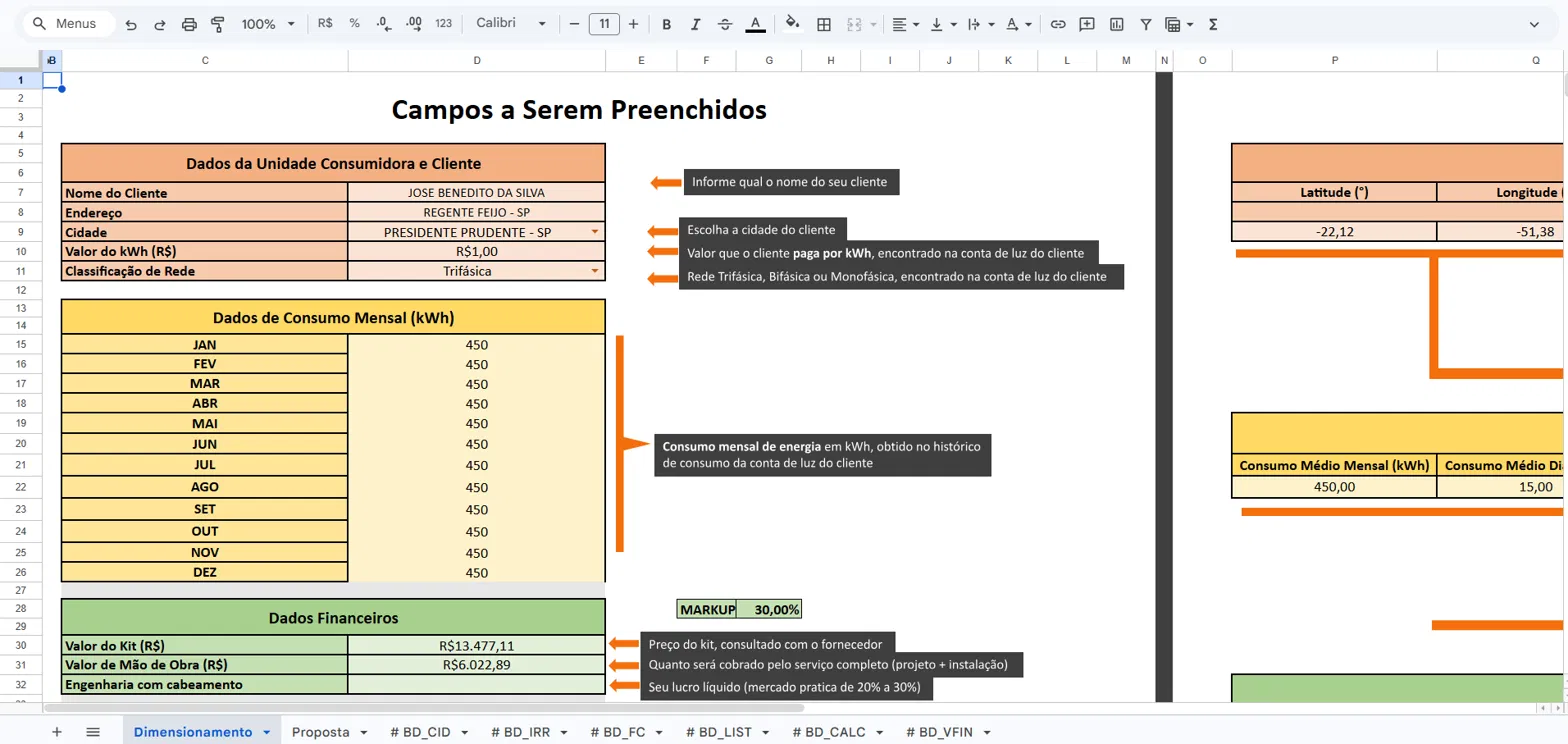The image size is (1568, 744).
Task: Switch to the # BD_VFIN sheet tab
Action: (948, 732)
